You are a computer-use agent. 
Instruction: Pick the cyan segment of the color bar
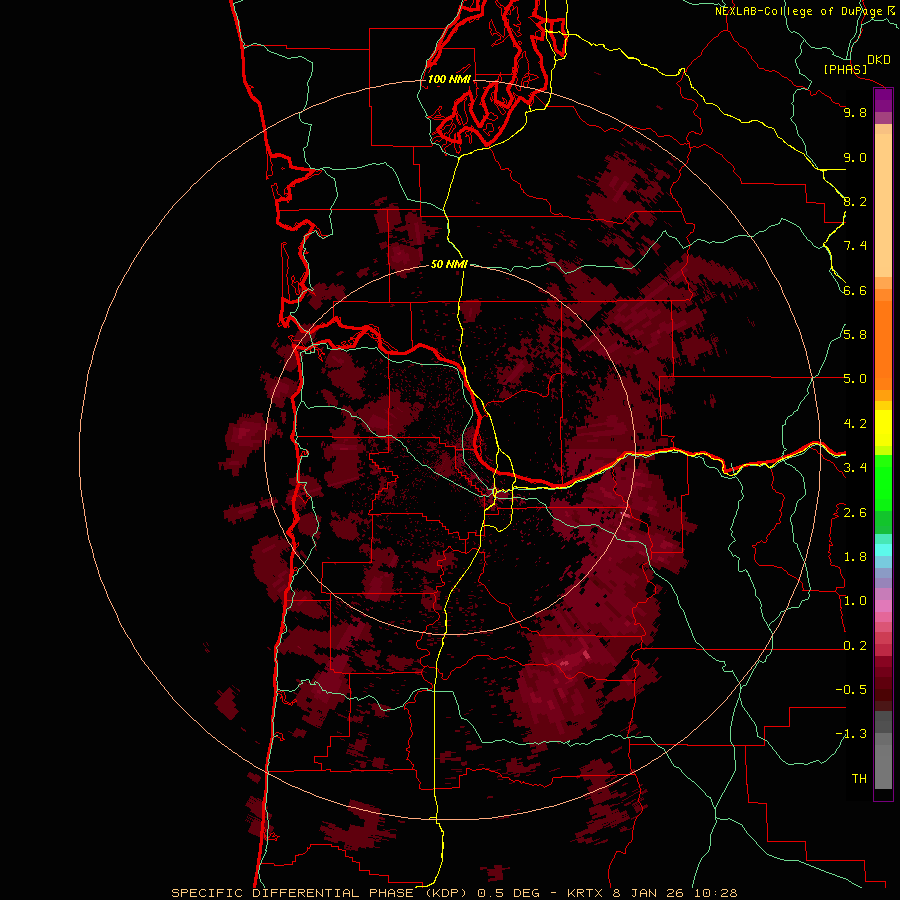[883, 550]
